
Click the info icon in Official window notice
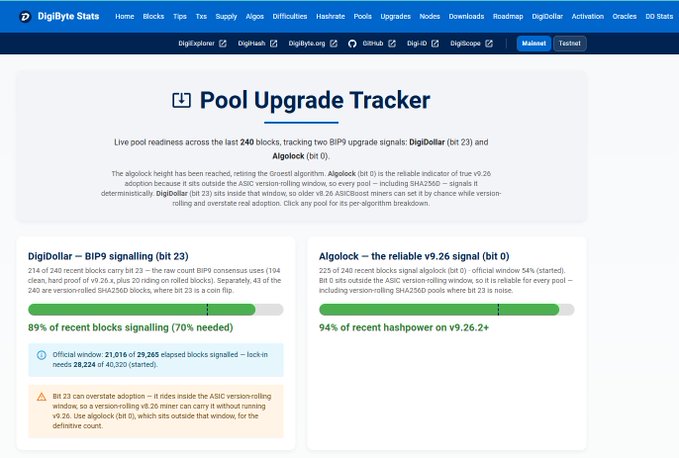point(42,355)
